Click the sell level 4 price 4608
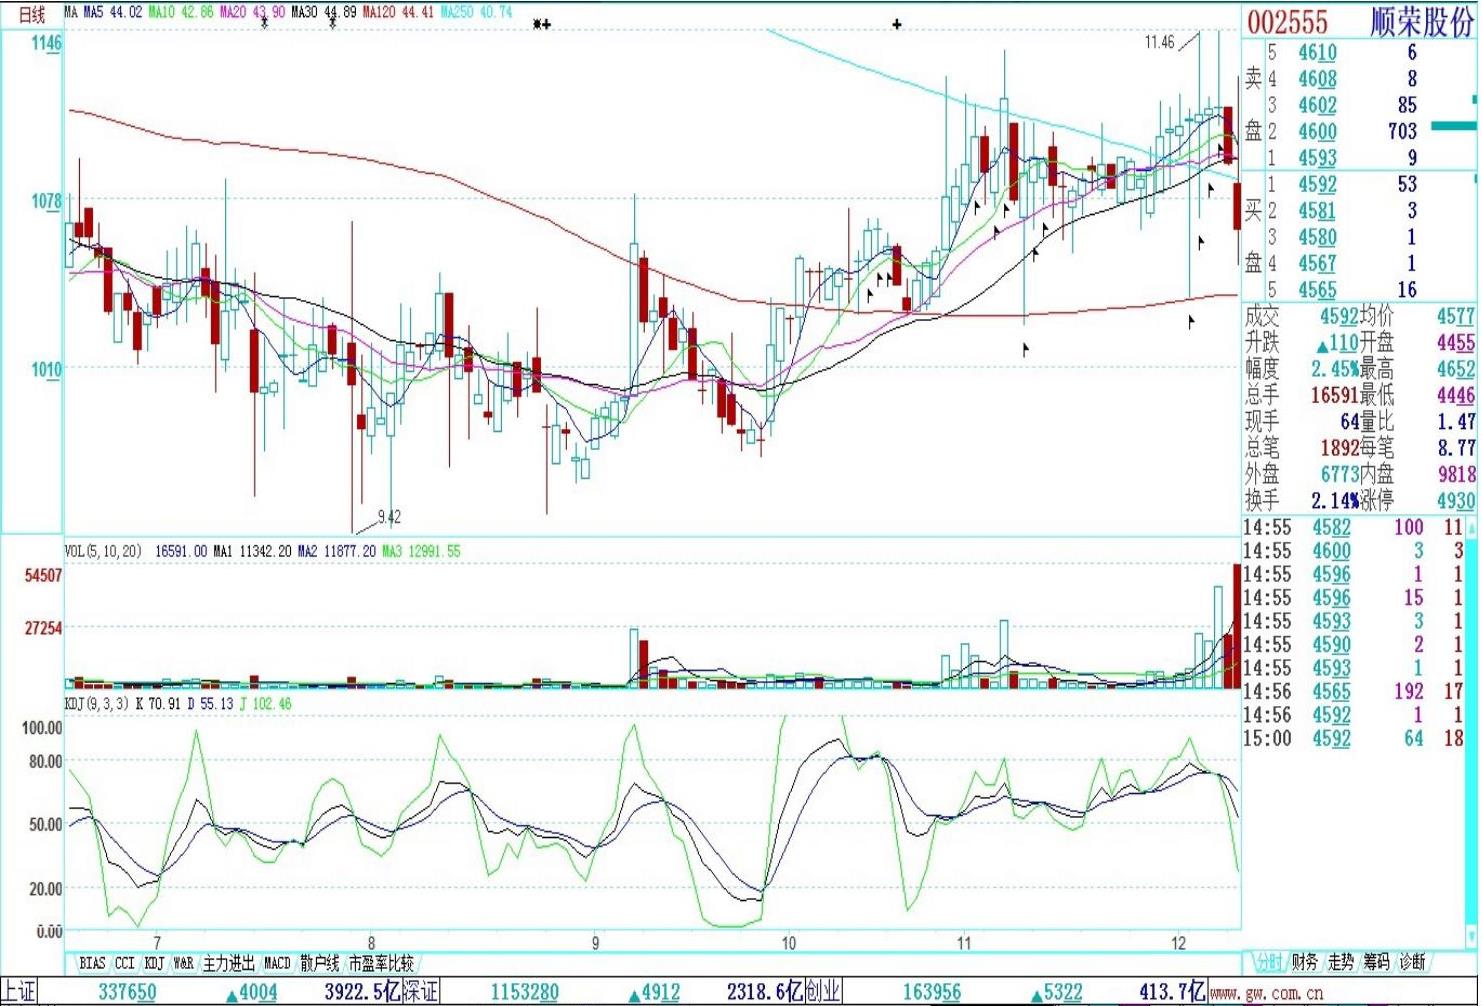The height and width of the screenshot is (1006, 1482). coord(1317,79)
